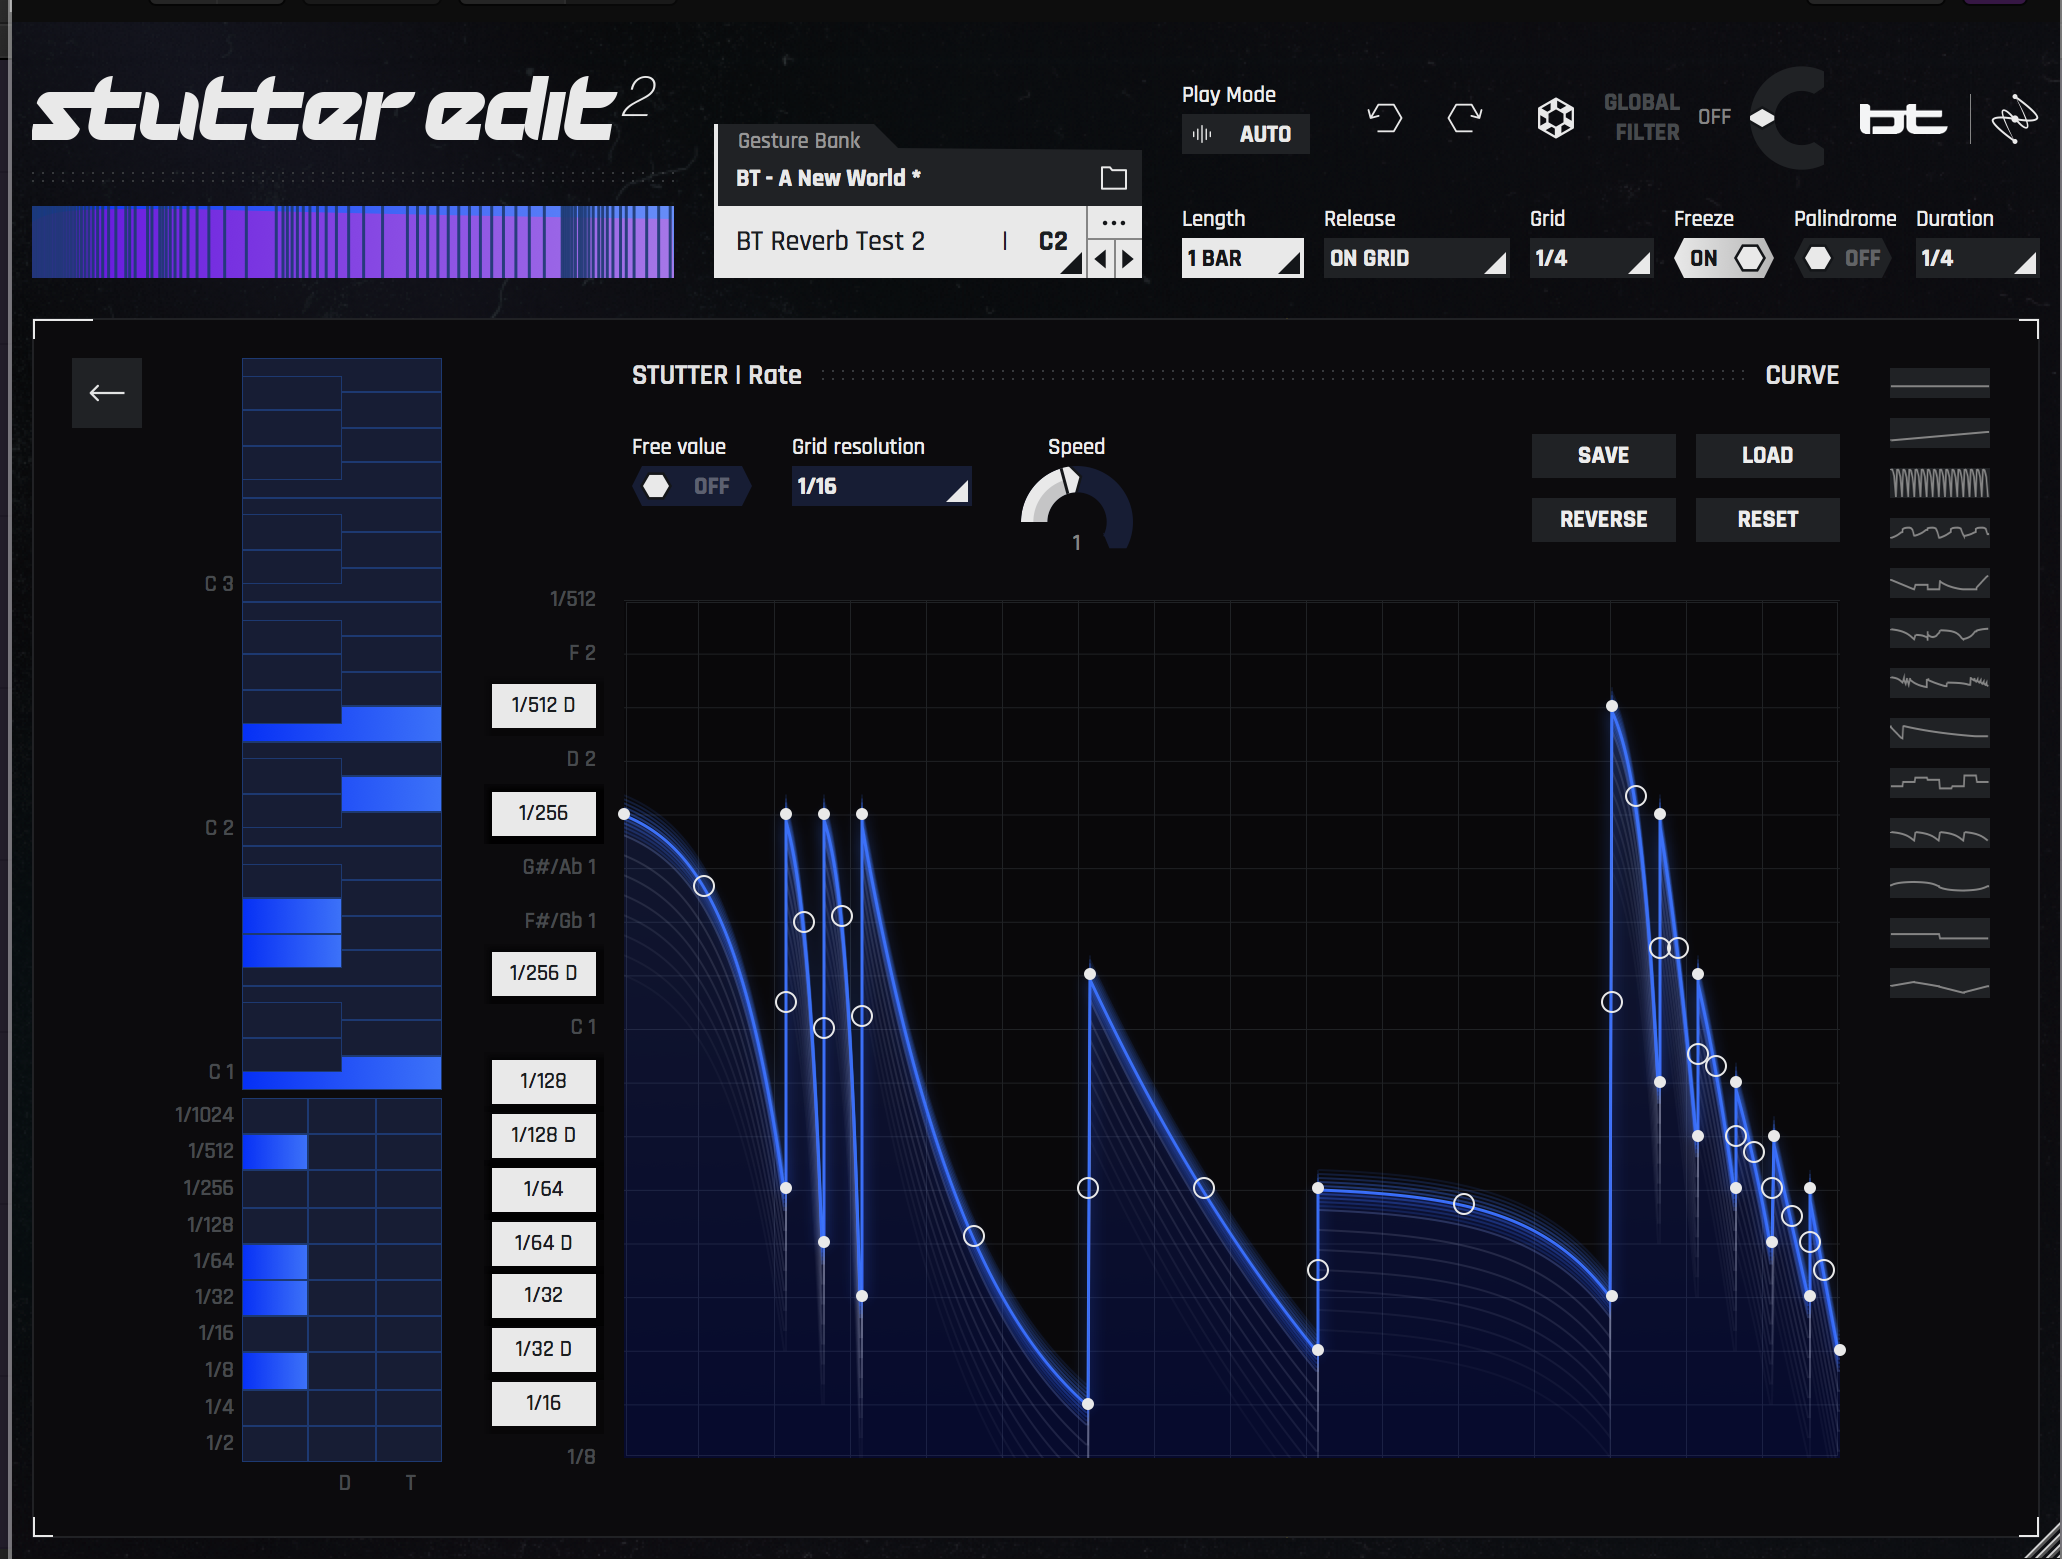The image size is (2062, 1559).
Task: Click the STUTTER | Rate heading
Action: [716, 375]
